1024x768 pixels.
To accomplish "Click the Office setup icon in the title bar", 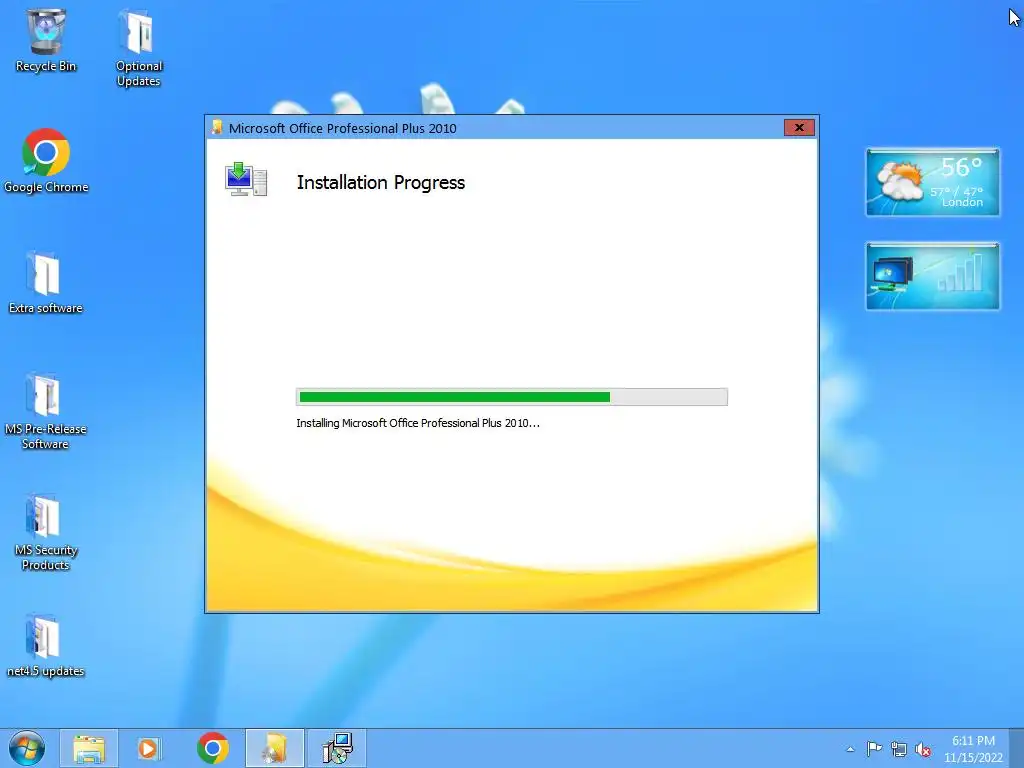I will (217, 127).
